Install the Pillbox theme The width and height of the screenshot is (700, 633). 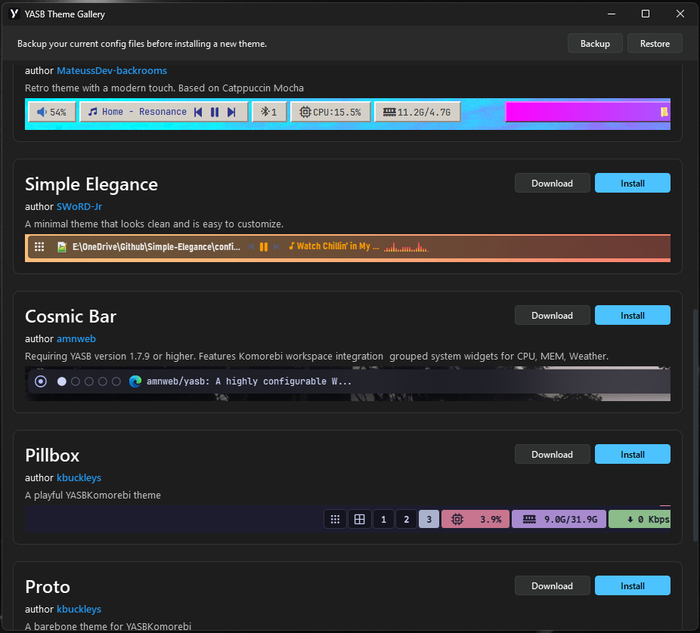(x=632, y=454)
